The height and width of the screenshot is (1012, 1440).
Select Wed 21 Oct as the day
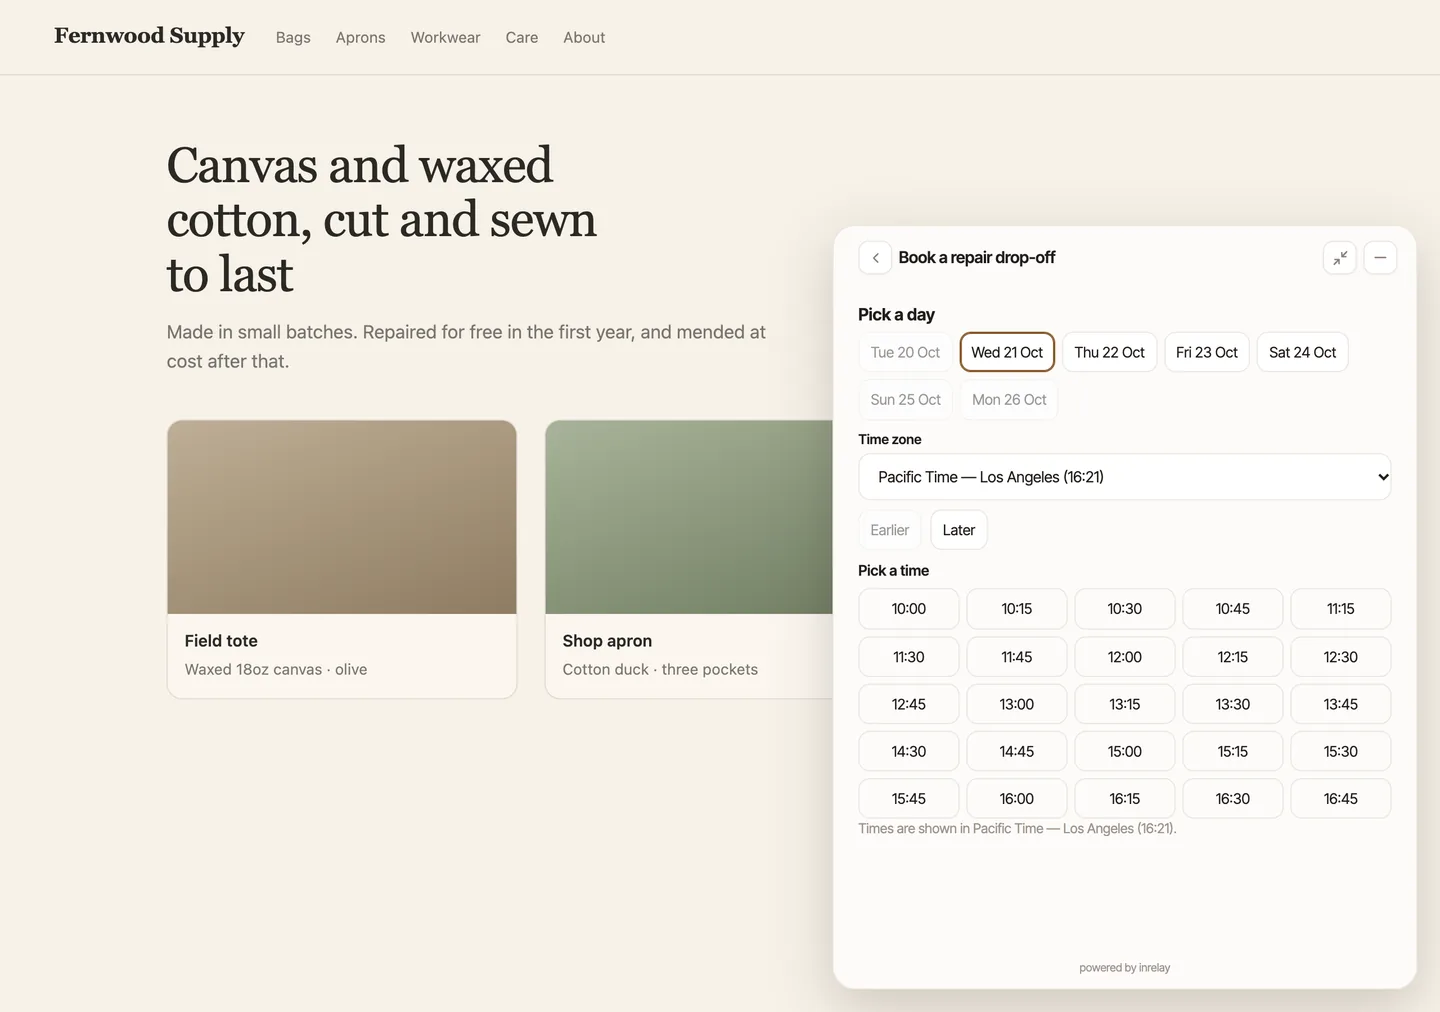tap(1007, 352)
